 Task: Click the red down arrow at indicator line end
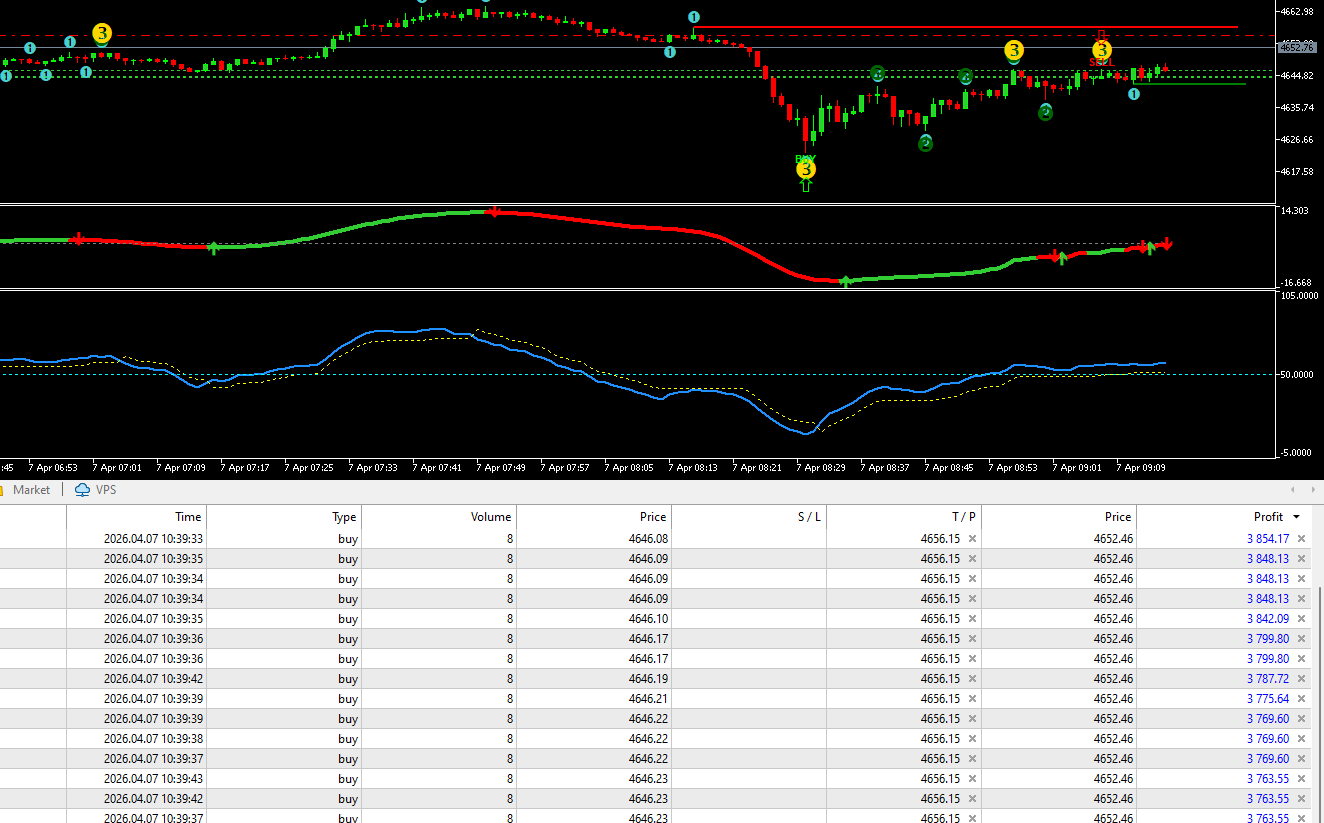coord(1166,244)
